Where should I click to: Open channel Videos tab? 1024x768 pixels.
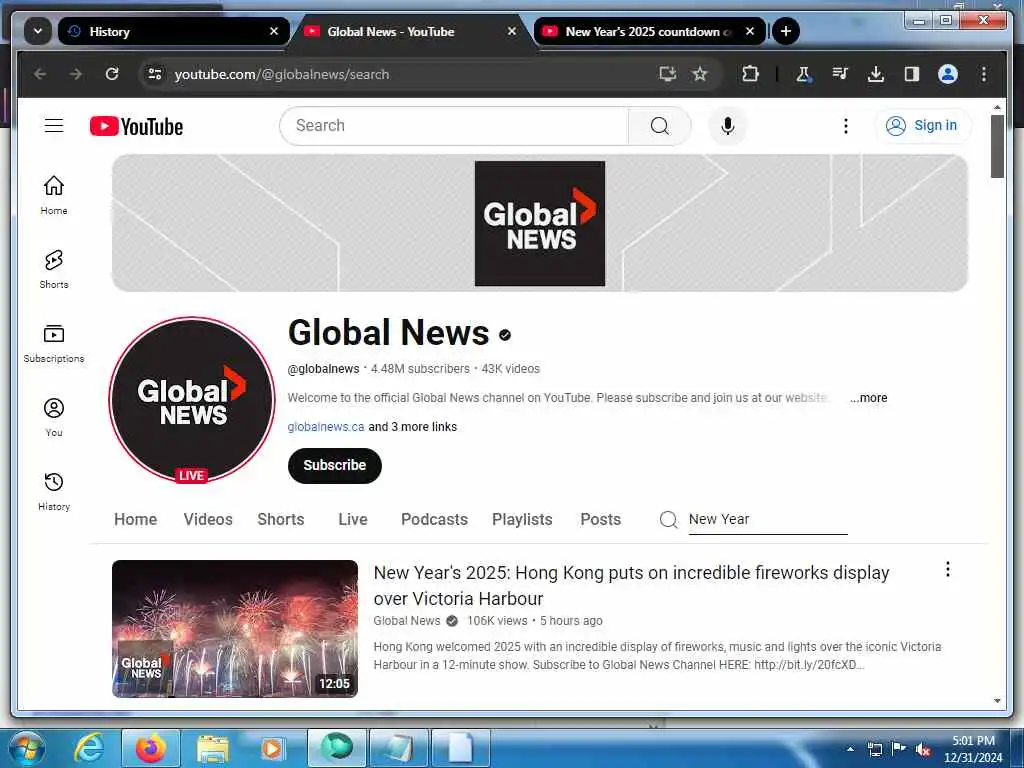208,519
